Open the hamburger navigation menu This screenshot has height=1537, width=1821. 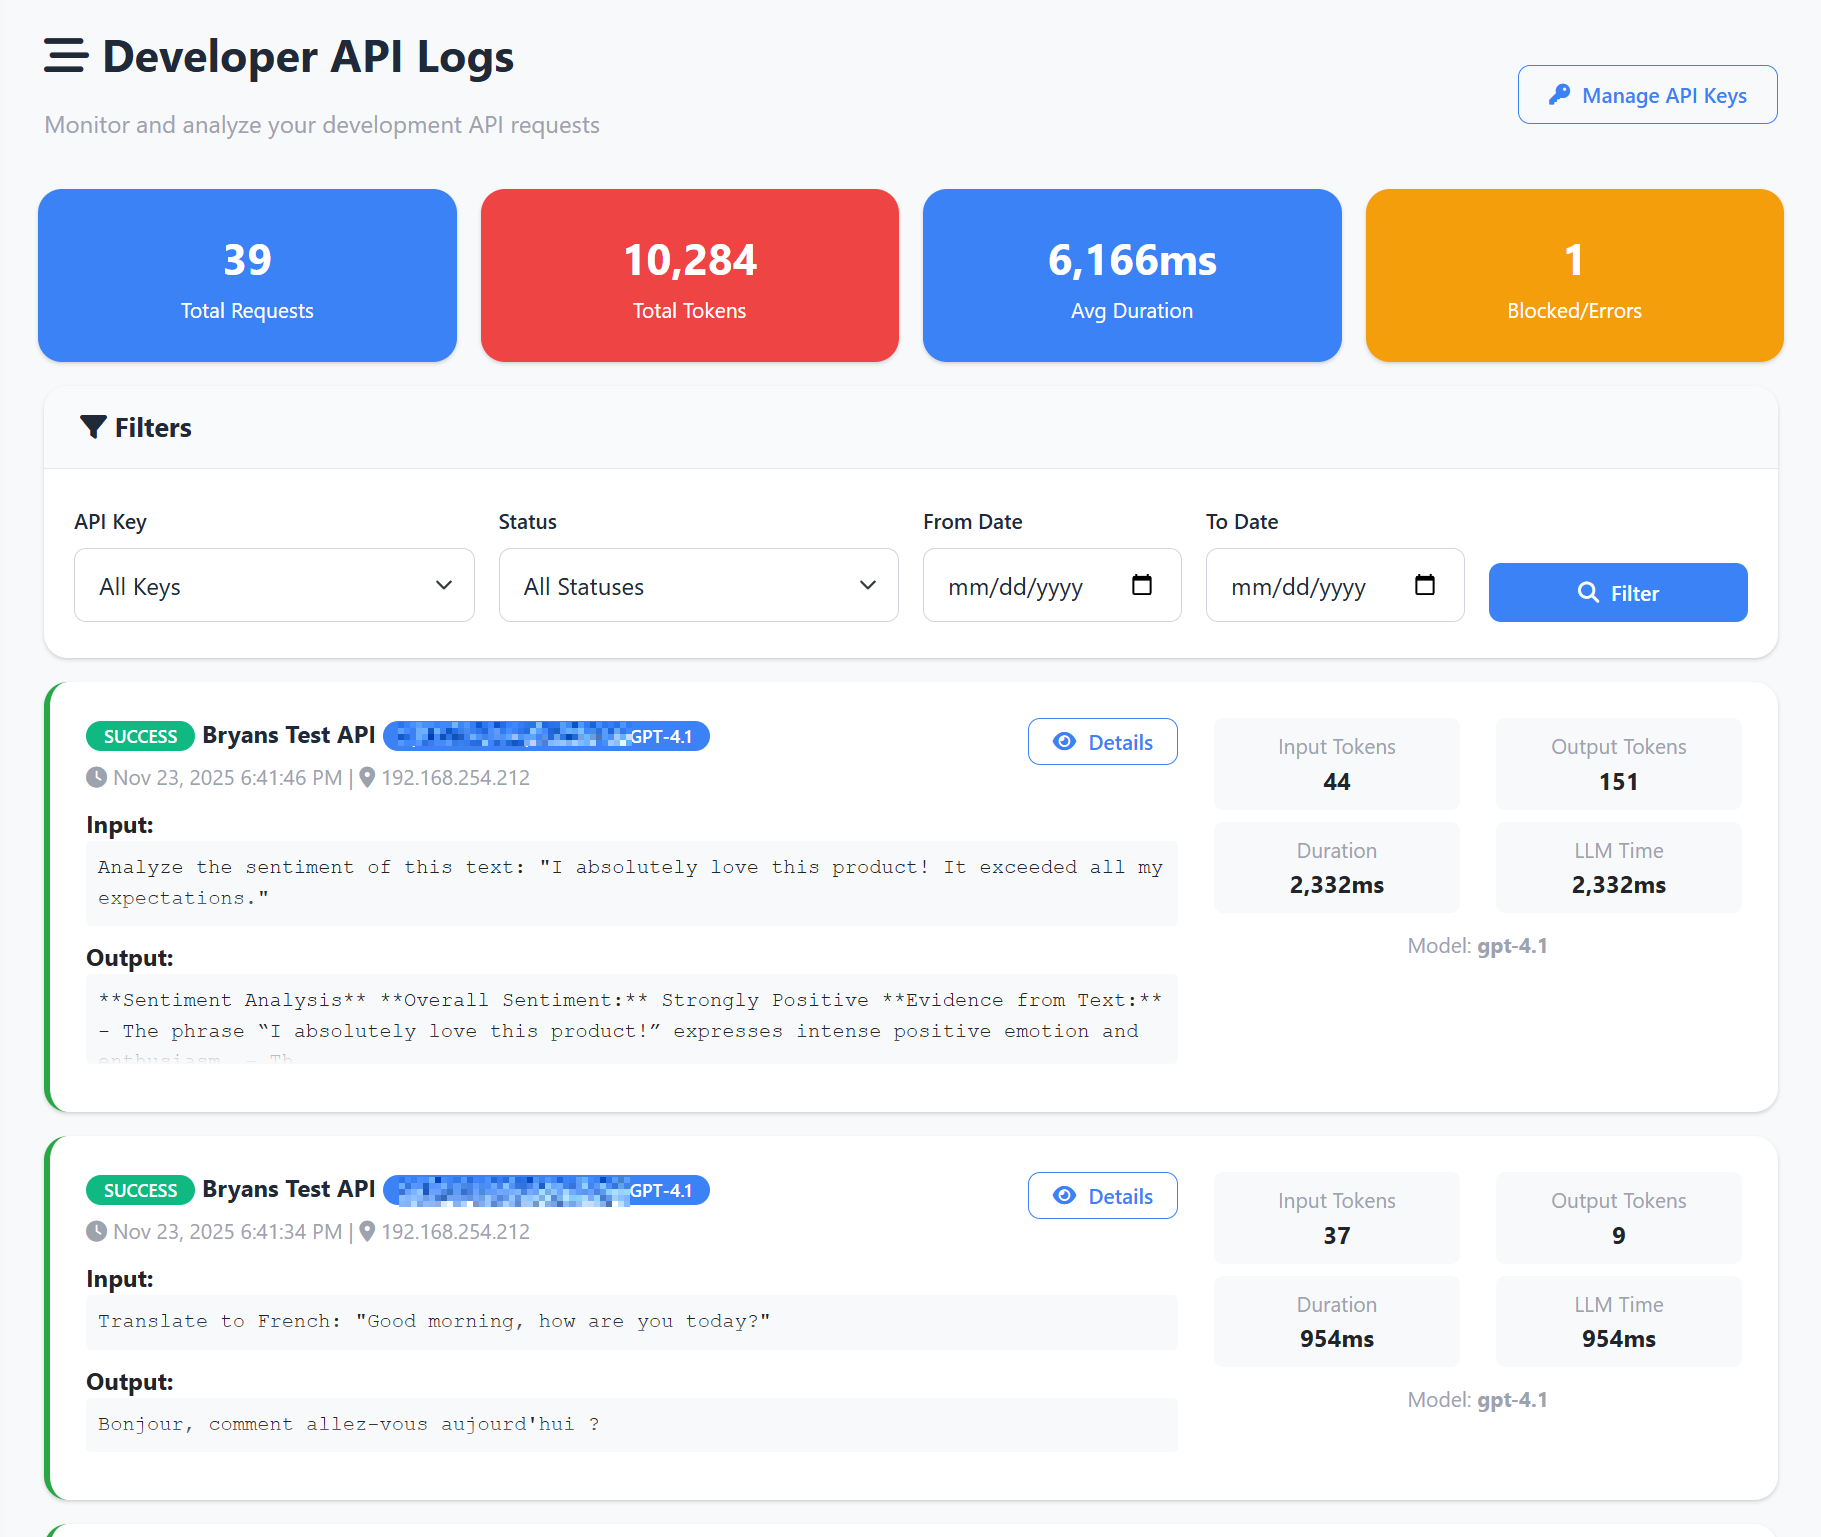[x=64, y=57]
